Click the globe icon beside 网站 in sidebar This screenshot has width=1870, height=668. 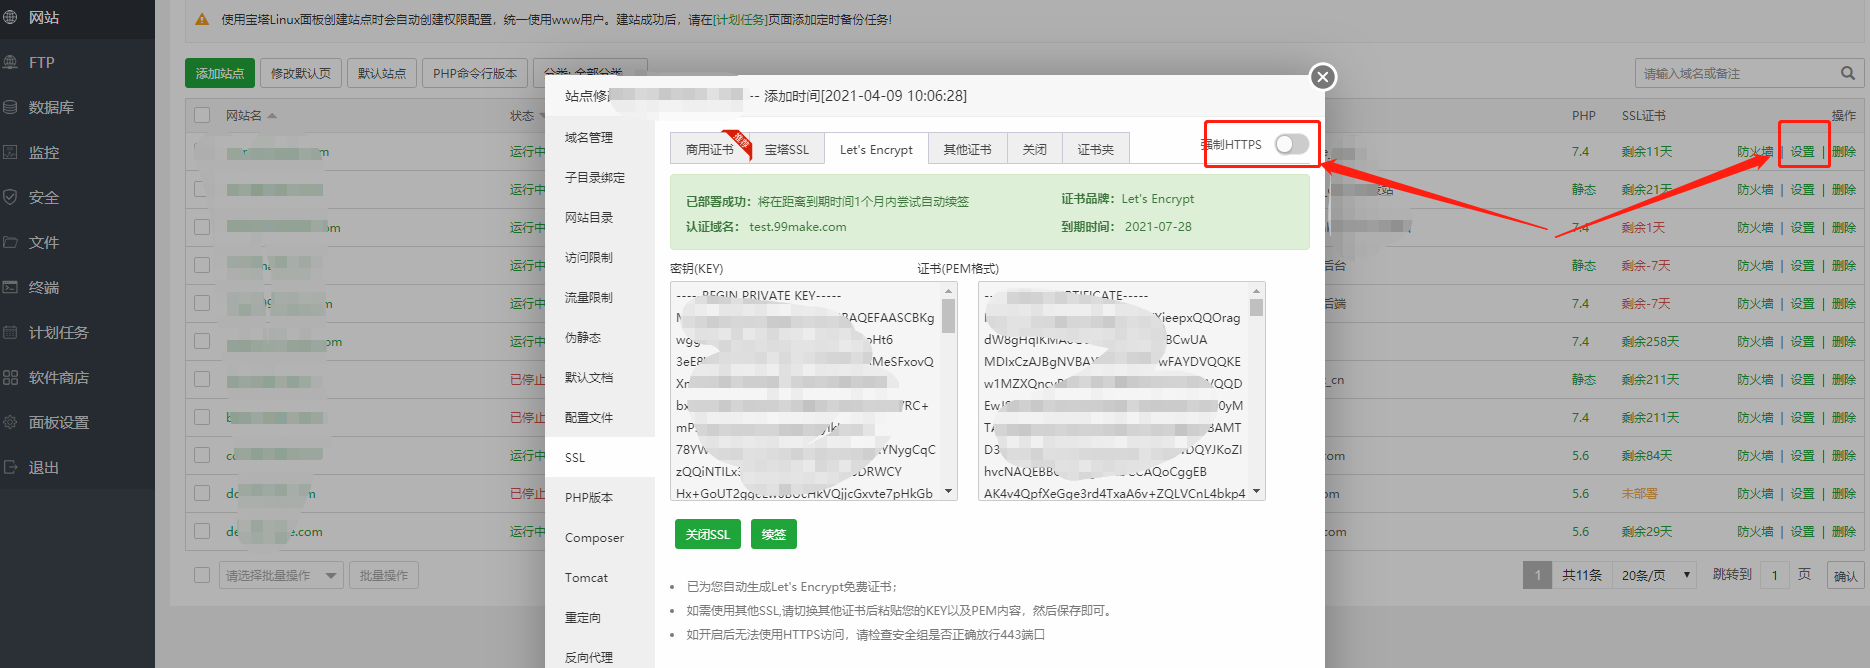pyautogui.click(x=11, y=17)
